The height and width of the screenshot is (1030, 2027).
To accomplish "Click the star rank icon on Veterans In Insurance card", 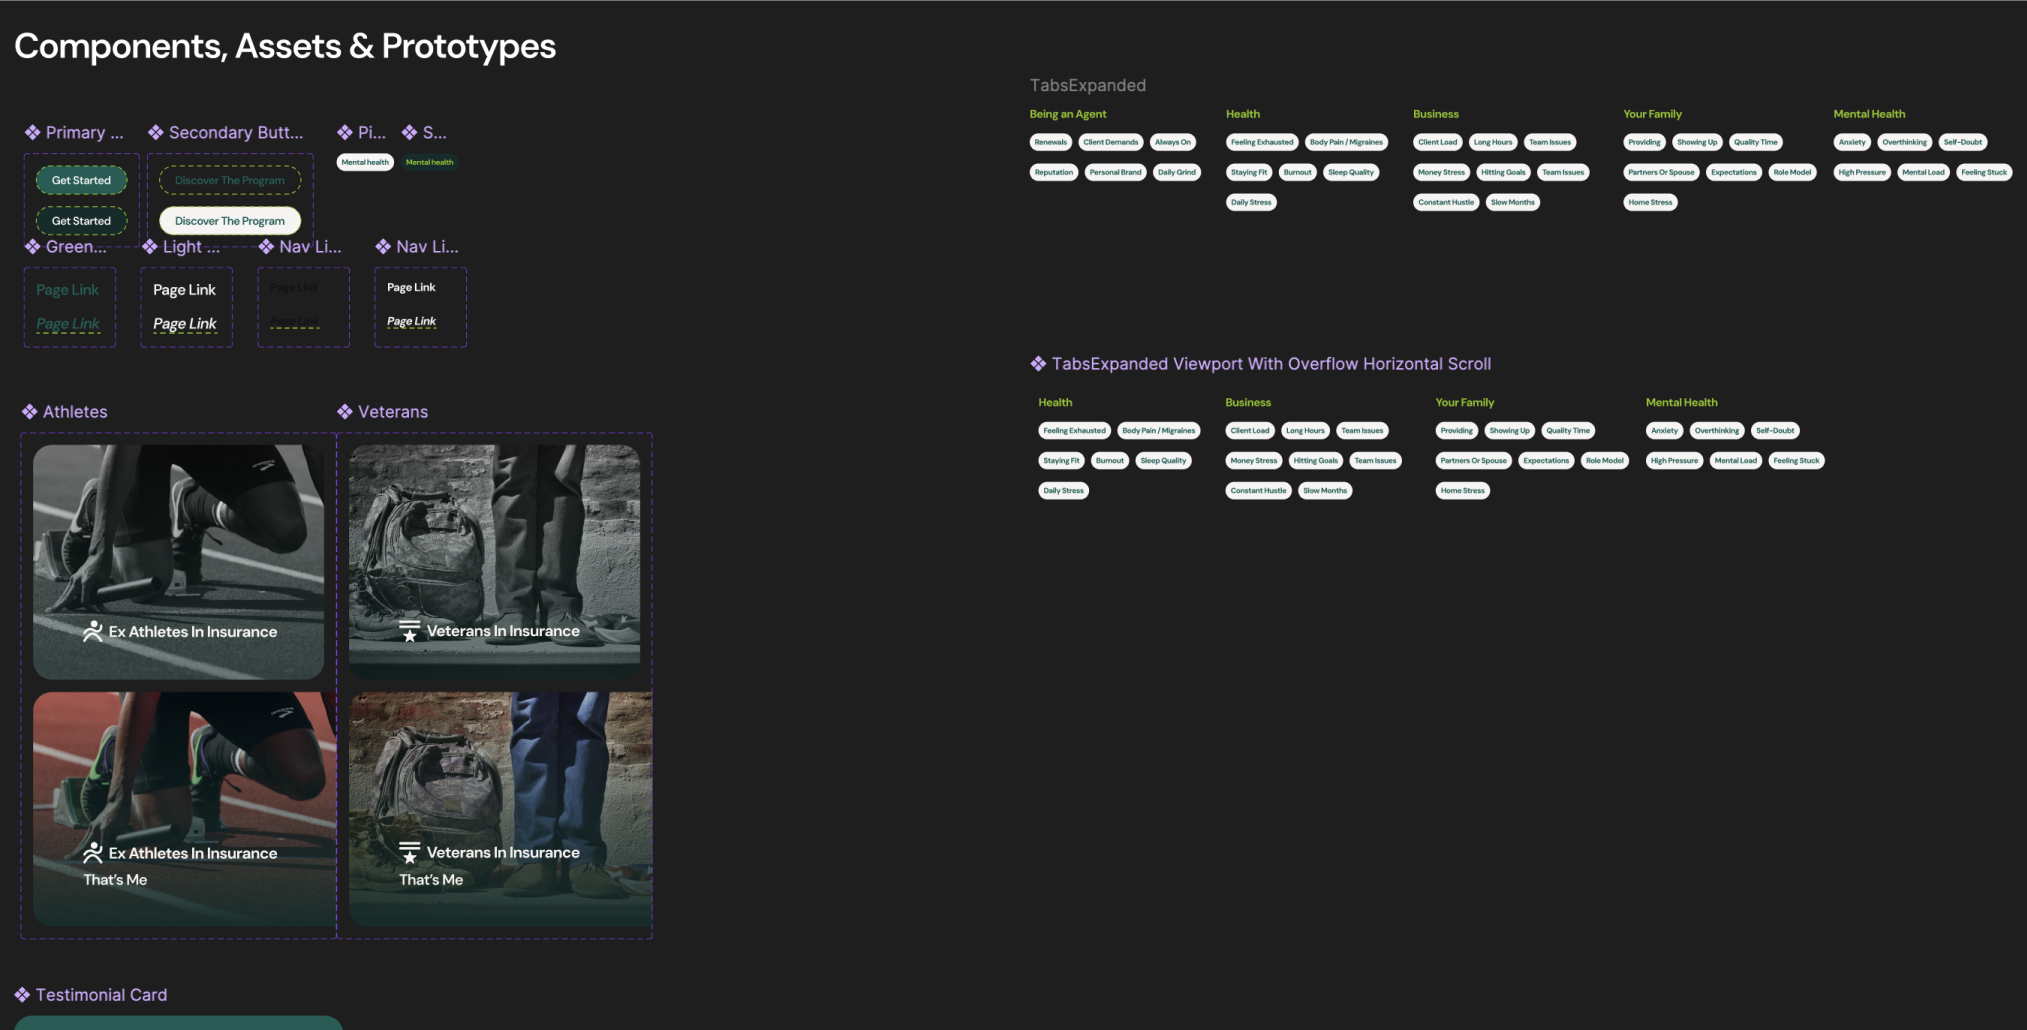I will click(x=410, y=630).
